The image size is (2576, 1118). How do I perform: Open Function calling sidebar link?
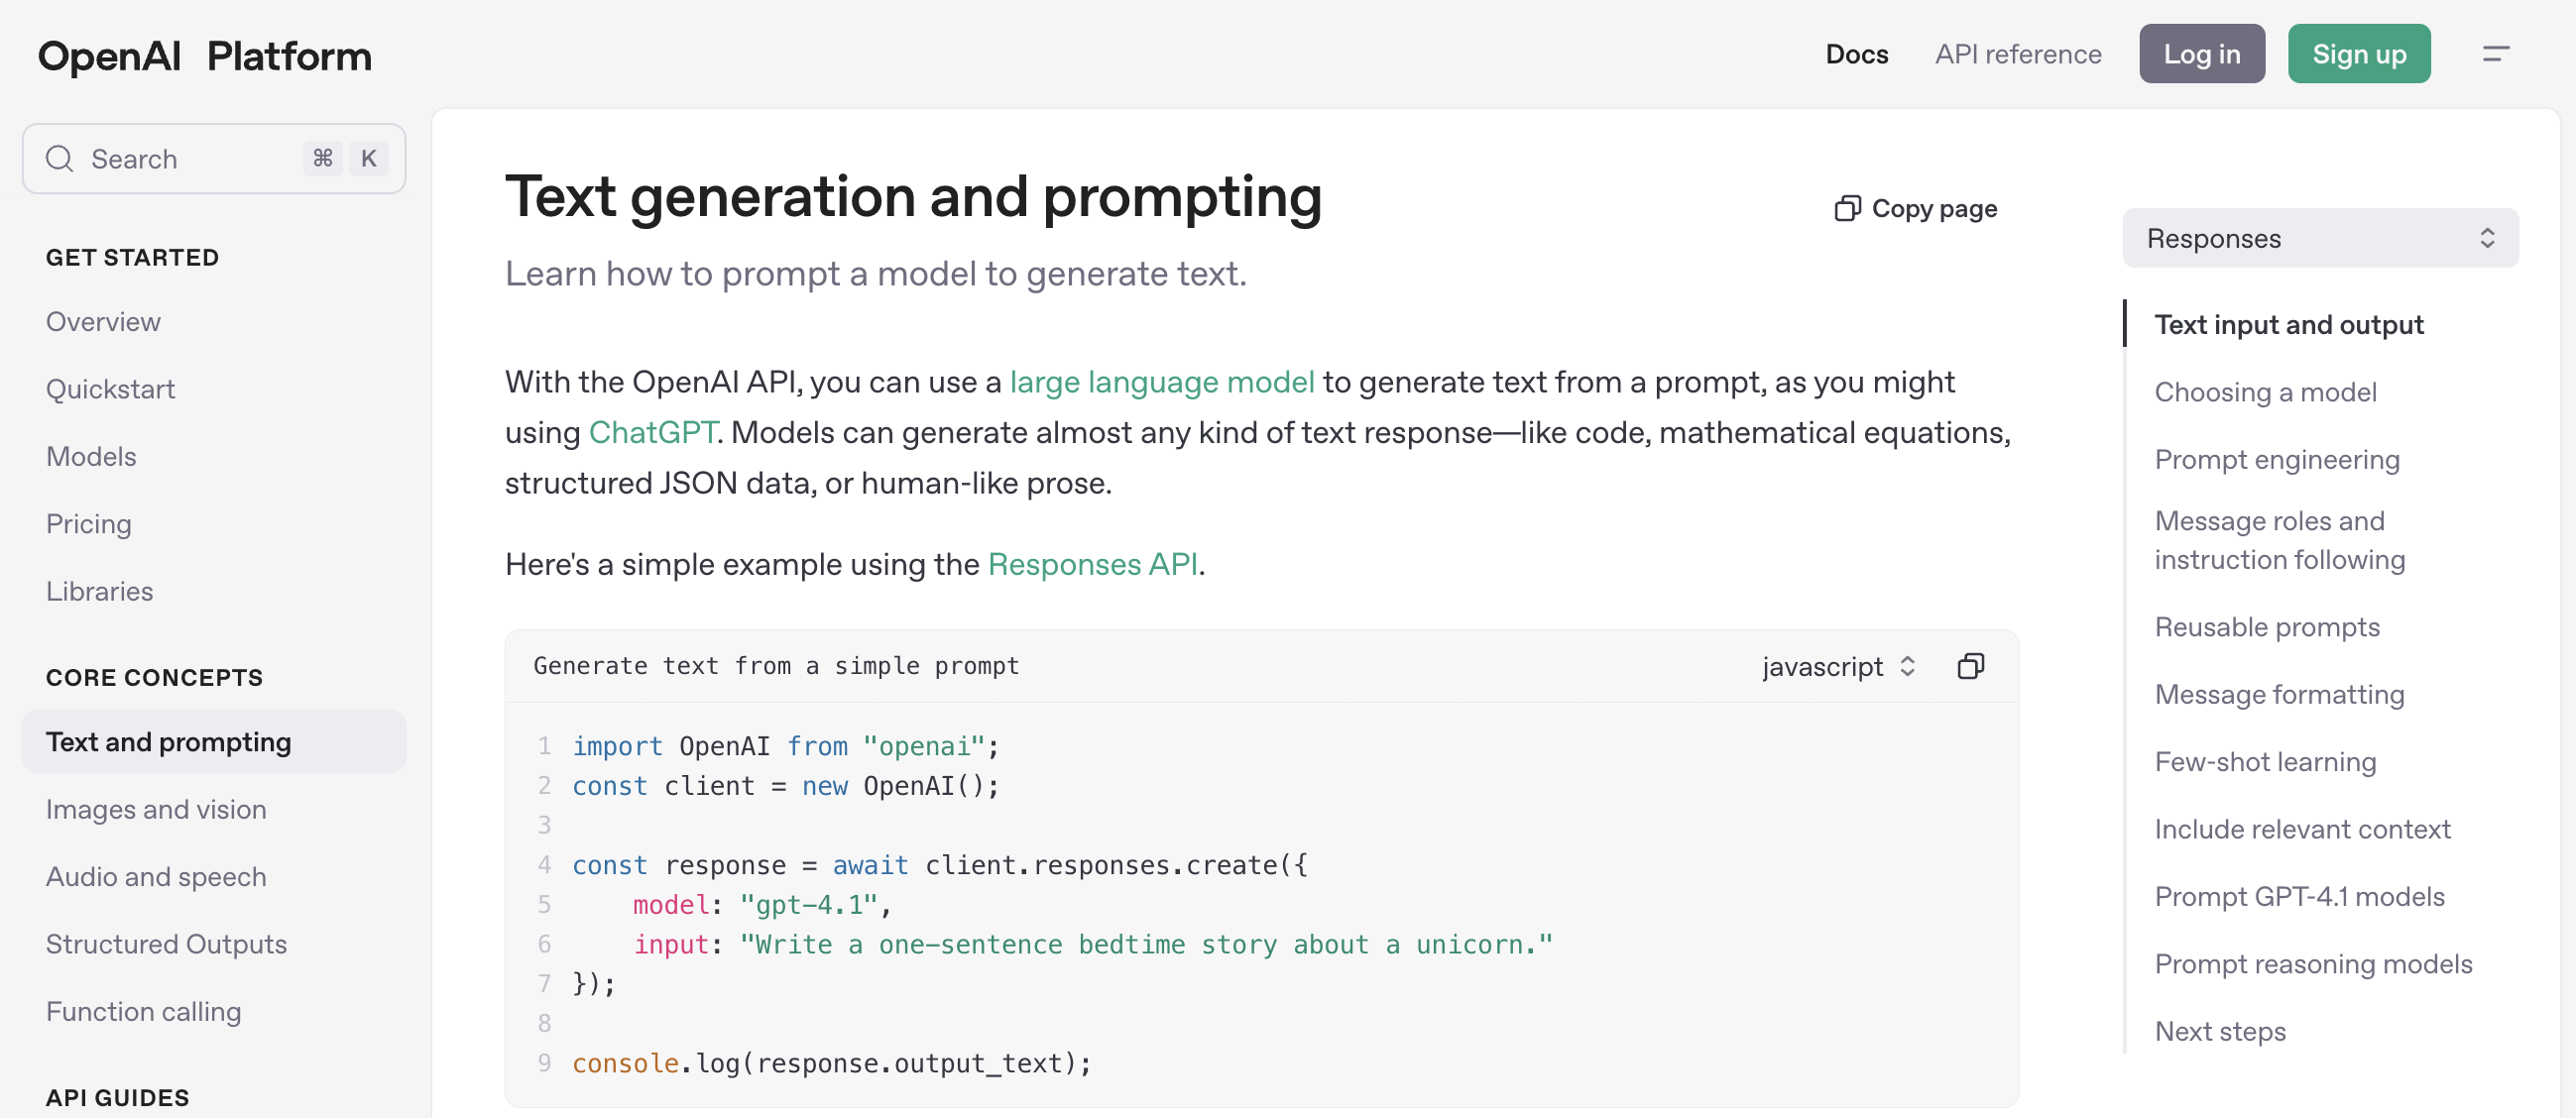tap(143, 1012)
